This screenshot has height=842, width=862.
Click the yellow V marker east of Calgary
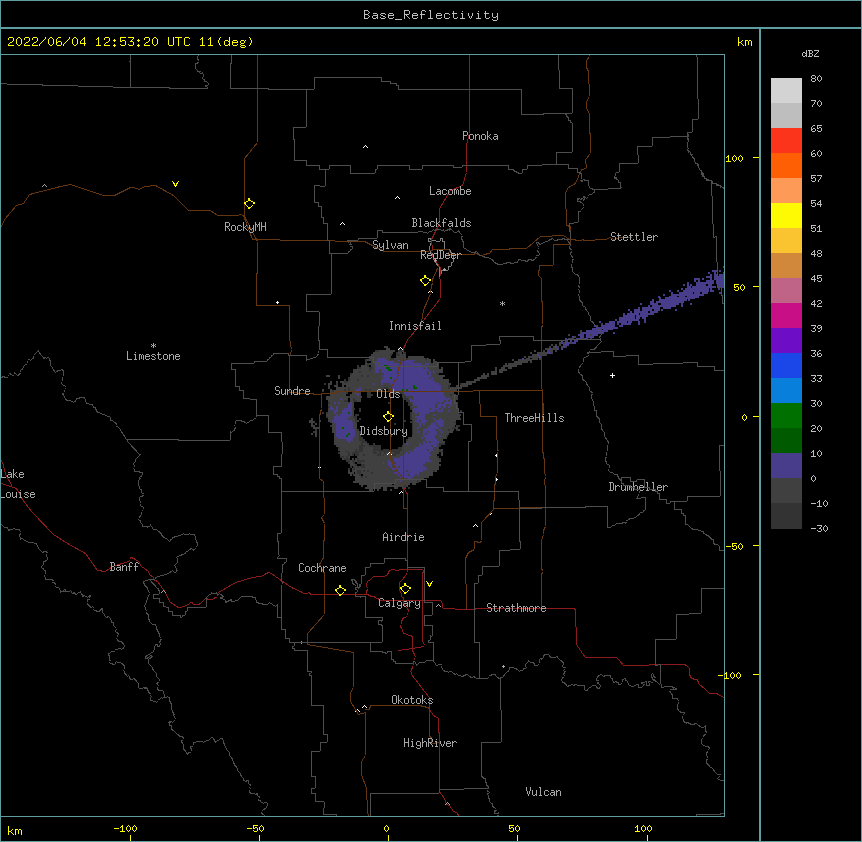(429, 584)
